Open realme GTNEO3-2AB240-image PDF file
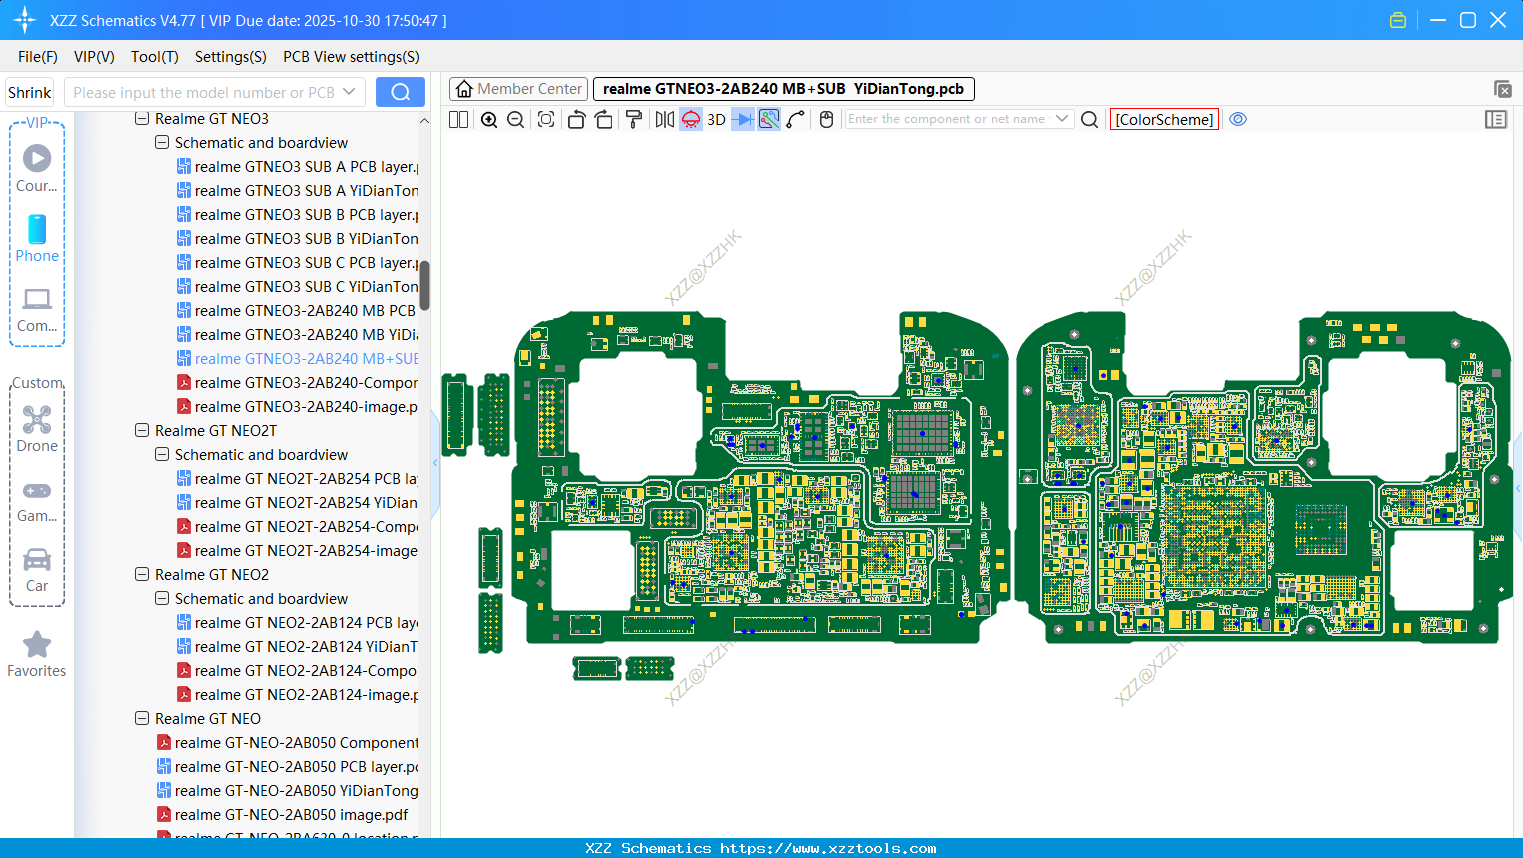 306,407
